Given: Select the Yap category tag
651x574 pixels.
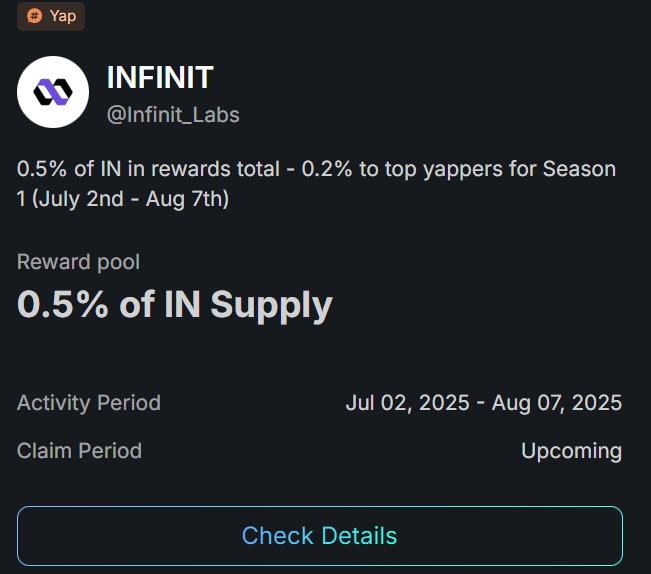Looking at the screenshot, I should 51,16.
